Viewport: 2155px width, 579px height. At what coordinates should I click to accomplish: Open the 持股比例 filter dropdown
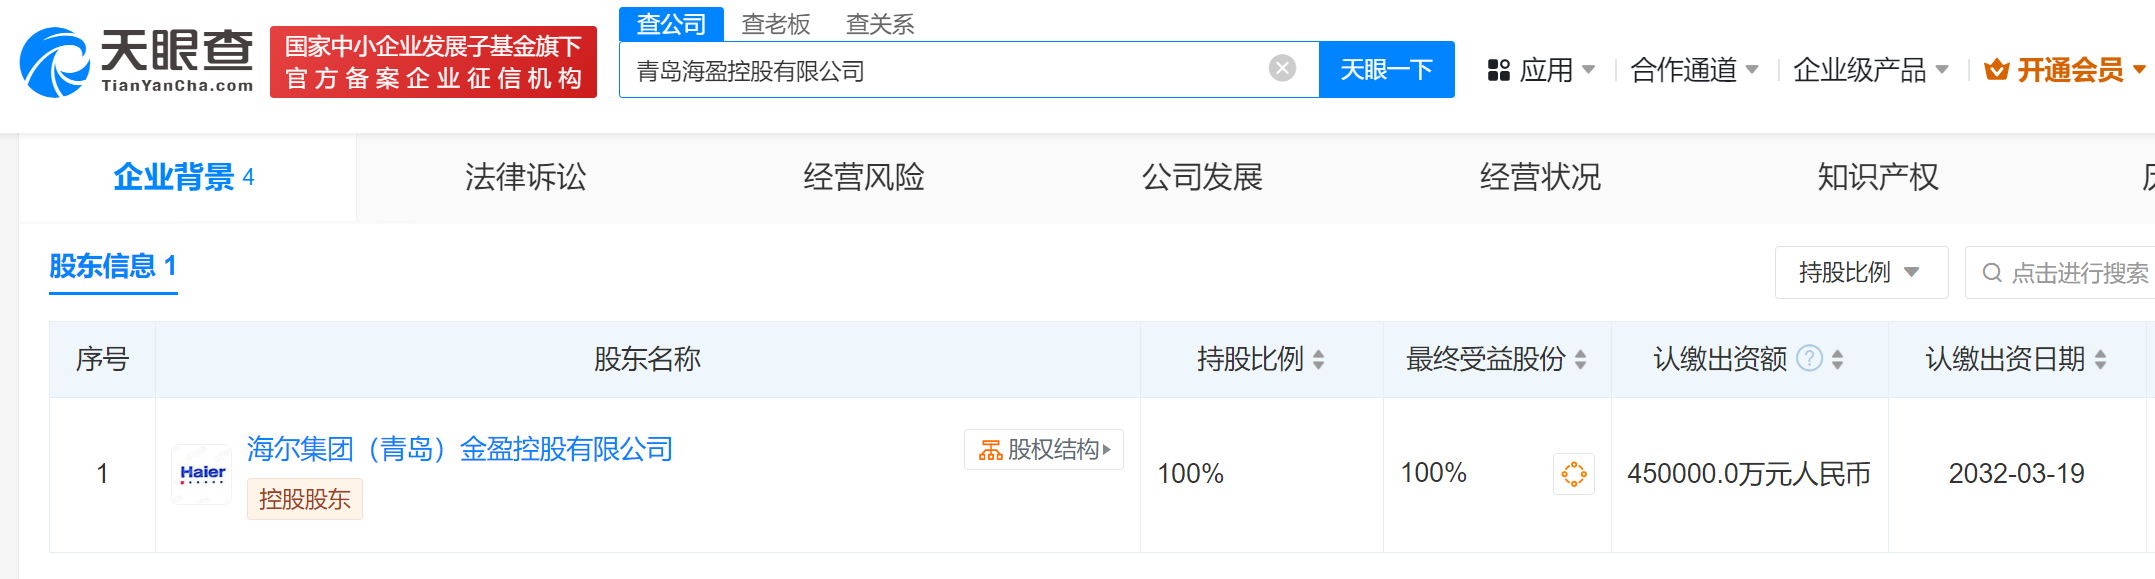pos(1860,272)
